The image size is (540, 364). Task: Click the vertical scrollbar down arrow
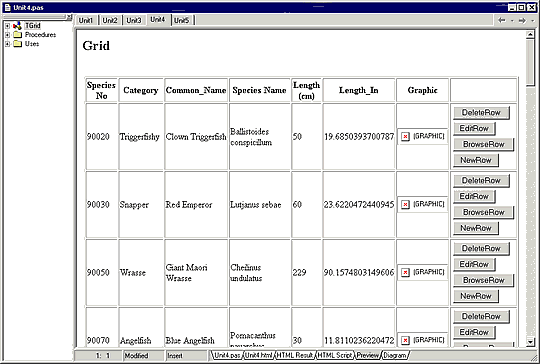pyautogui.click(x=530, y=342)
